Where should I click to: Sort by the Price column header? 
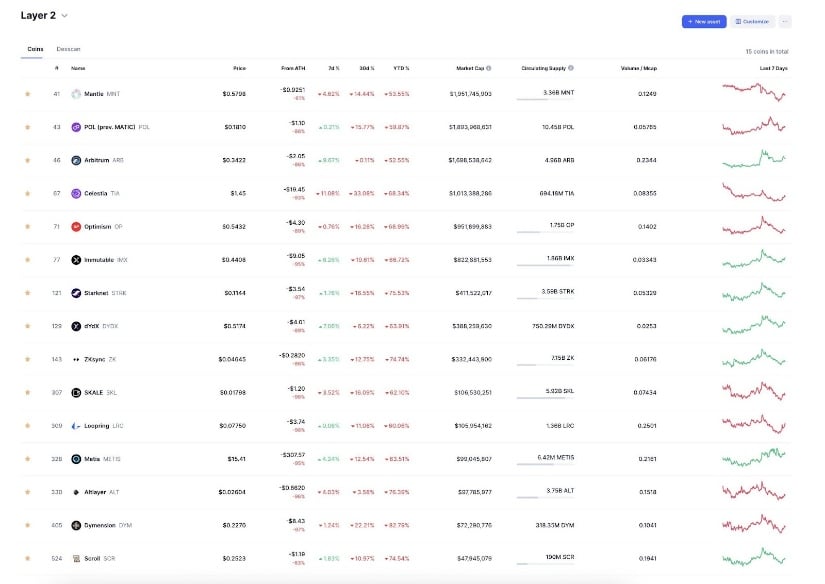(239, 68)
